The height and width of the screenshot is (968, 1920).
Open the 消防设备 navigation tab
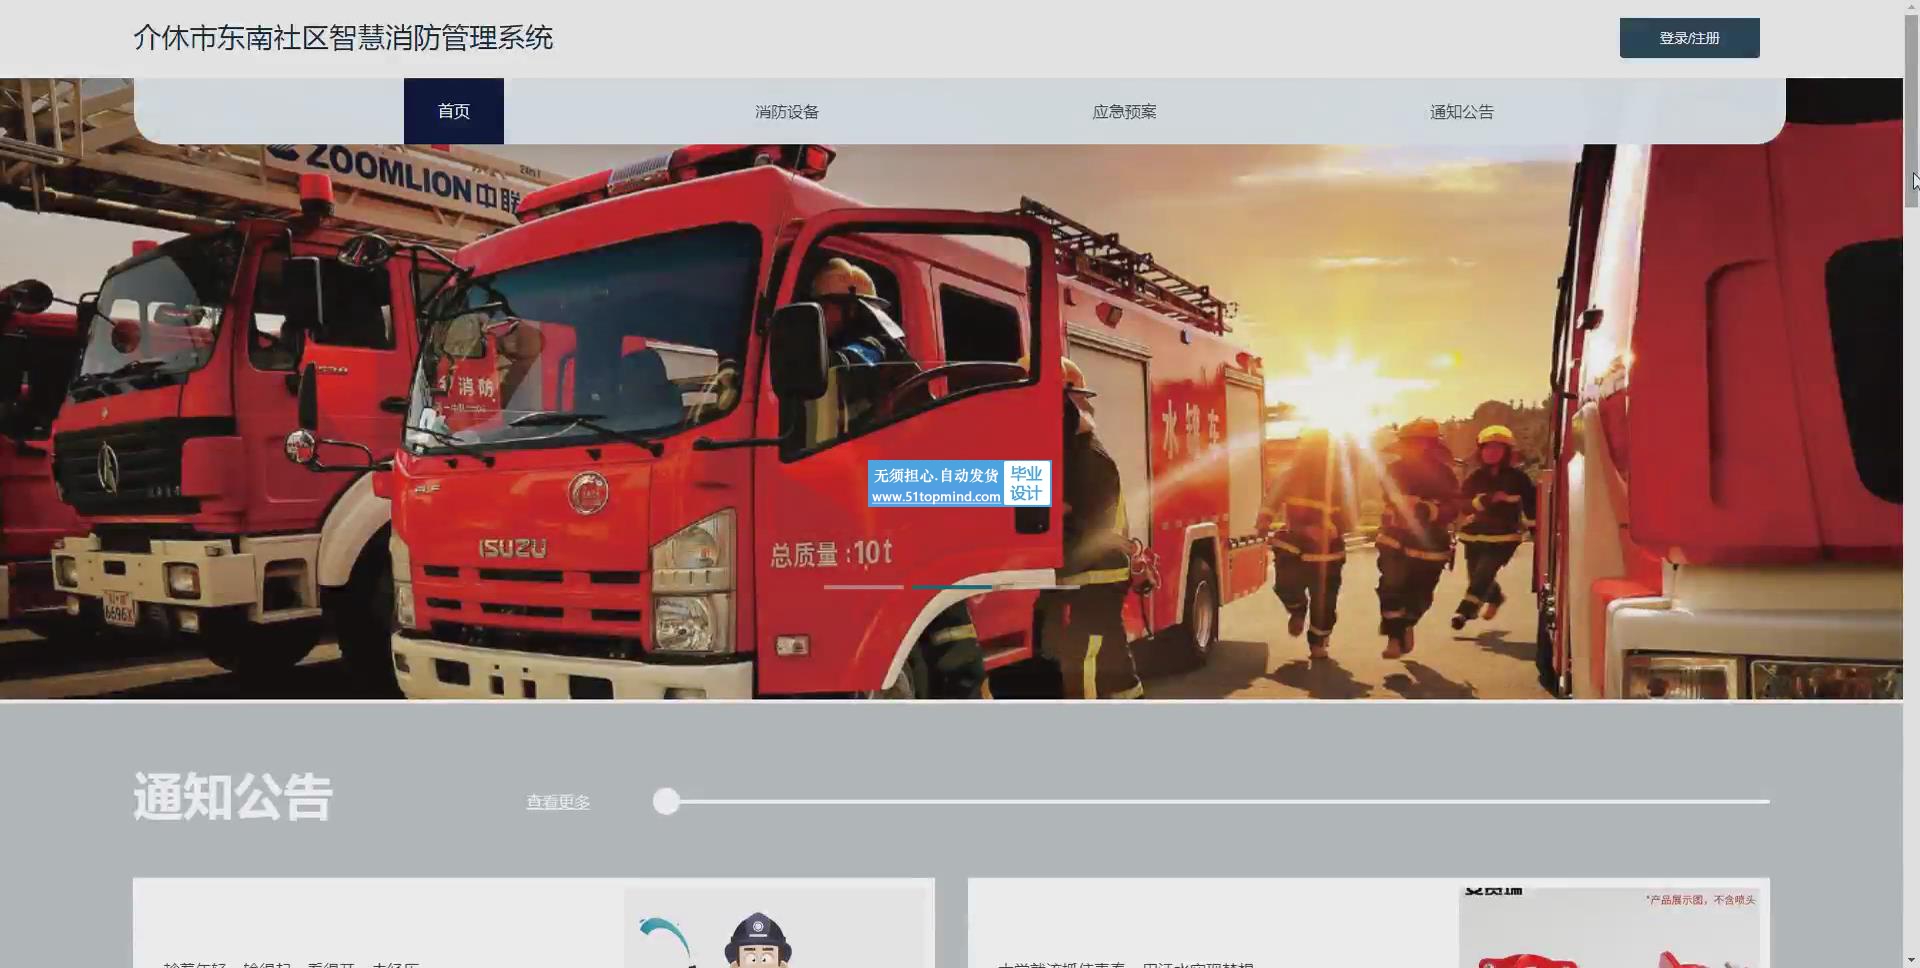(787, 112)
